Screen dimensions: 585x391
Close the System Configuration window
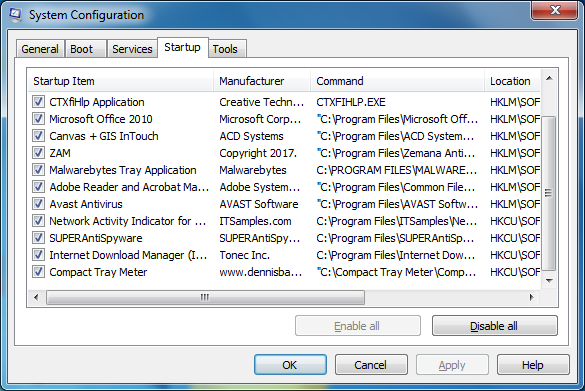555,10
